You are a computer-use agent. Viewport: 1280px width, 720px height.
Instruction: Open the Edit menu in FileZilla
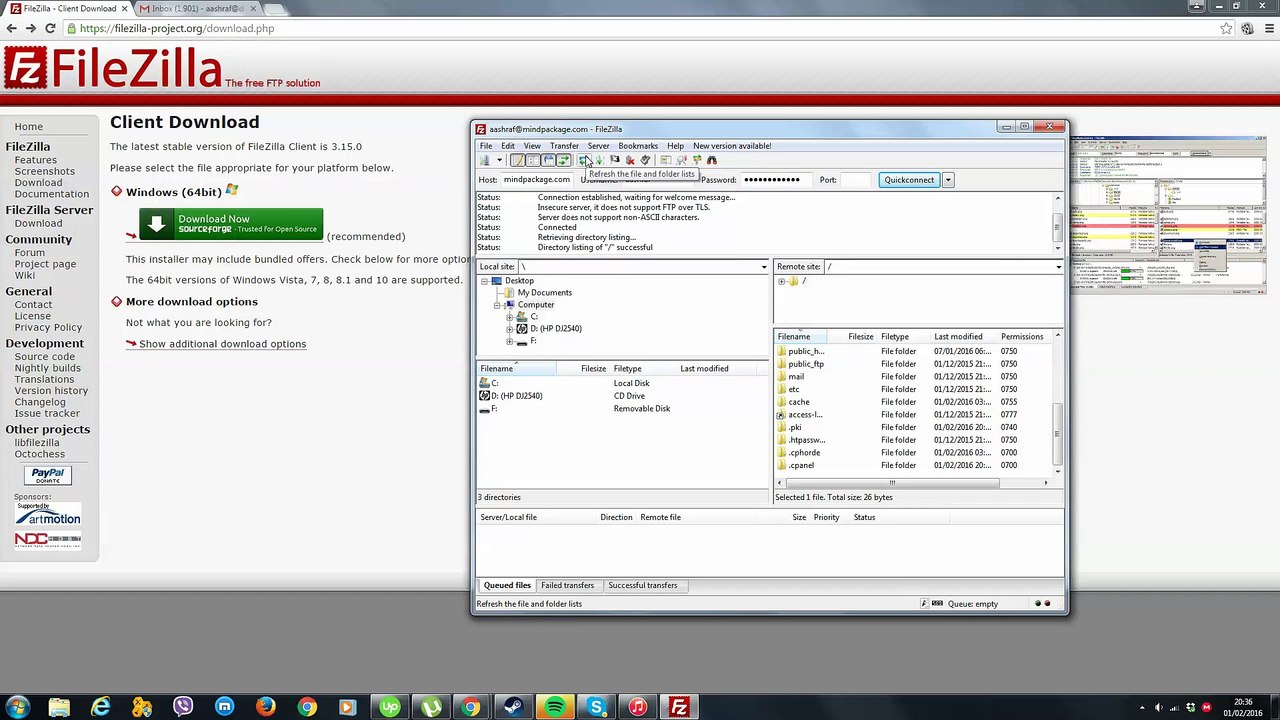click(x=508, y=146)
